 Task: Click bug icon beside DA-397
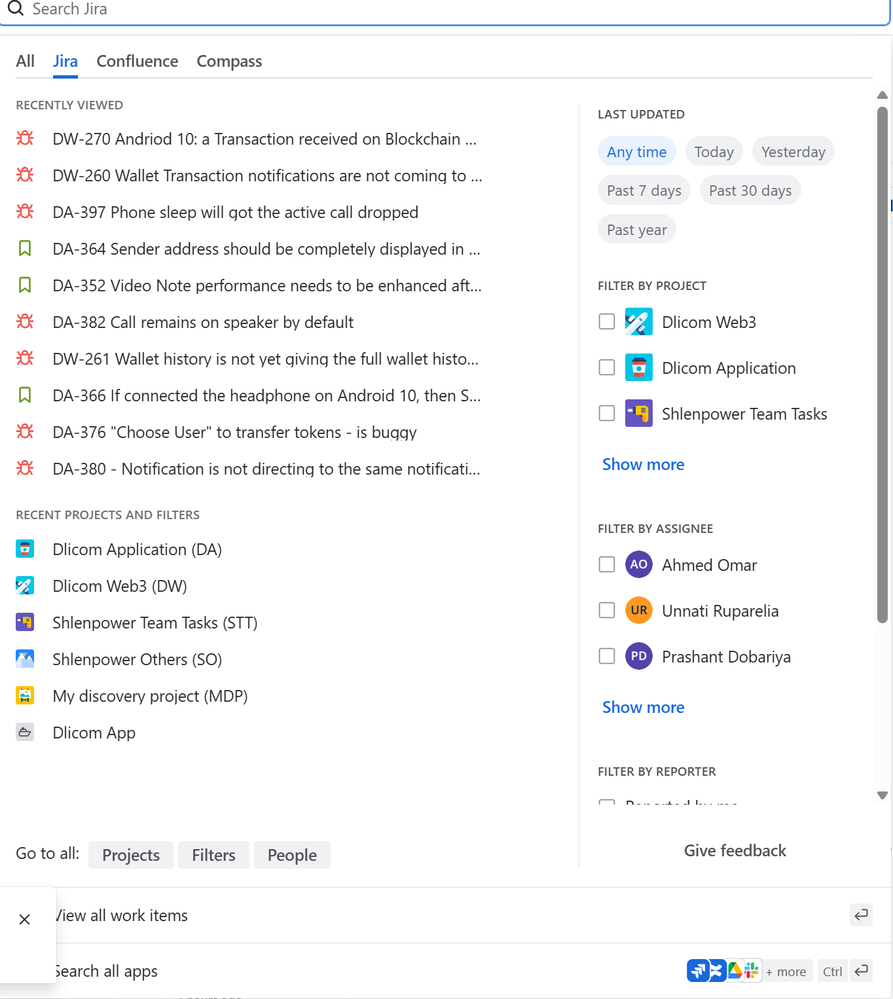25,212
